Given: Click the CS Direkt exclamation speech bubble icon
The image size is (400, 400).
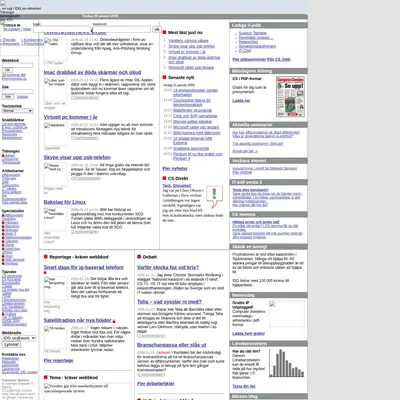Looking at the screenshot, I should [x=214, y=196].
